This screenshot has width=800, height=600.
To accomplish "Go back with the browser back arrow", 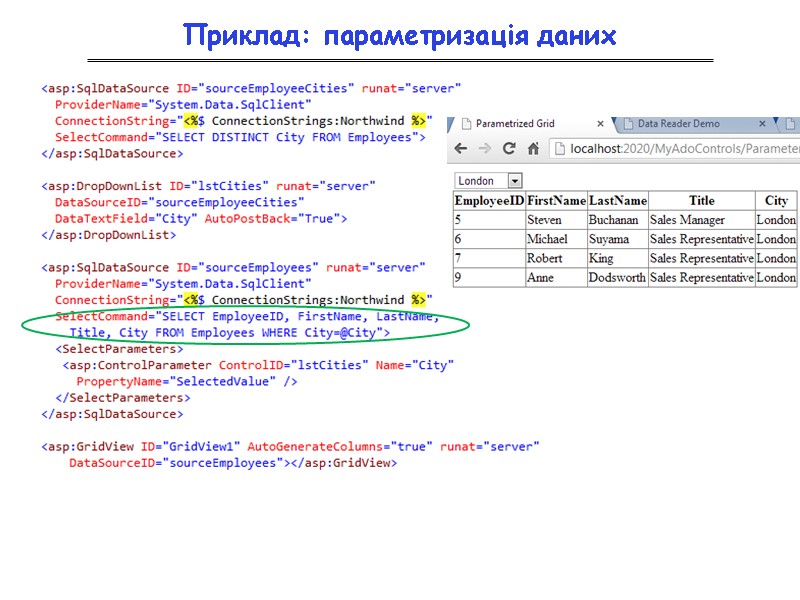I will [461, 148].
